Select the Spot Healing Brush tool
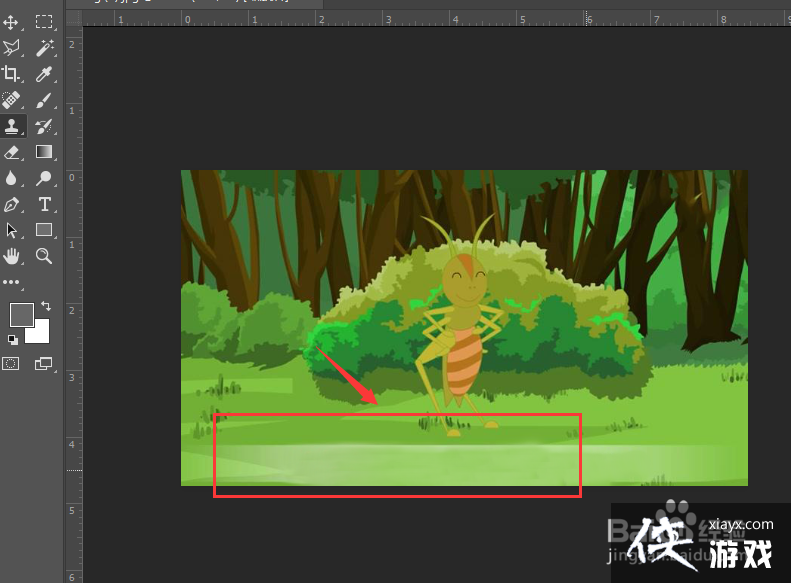This screenshot has height=583, width=791. [12, 100]
